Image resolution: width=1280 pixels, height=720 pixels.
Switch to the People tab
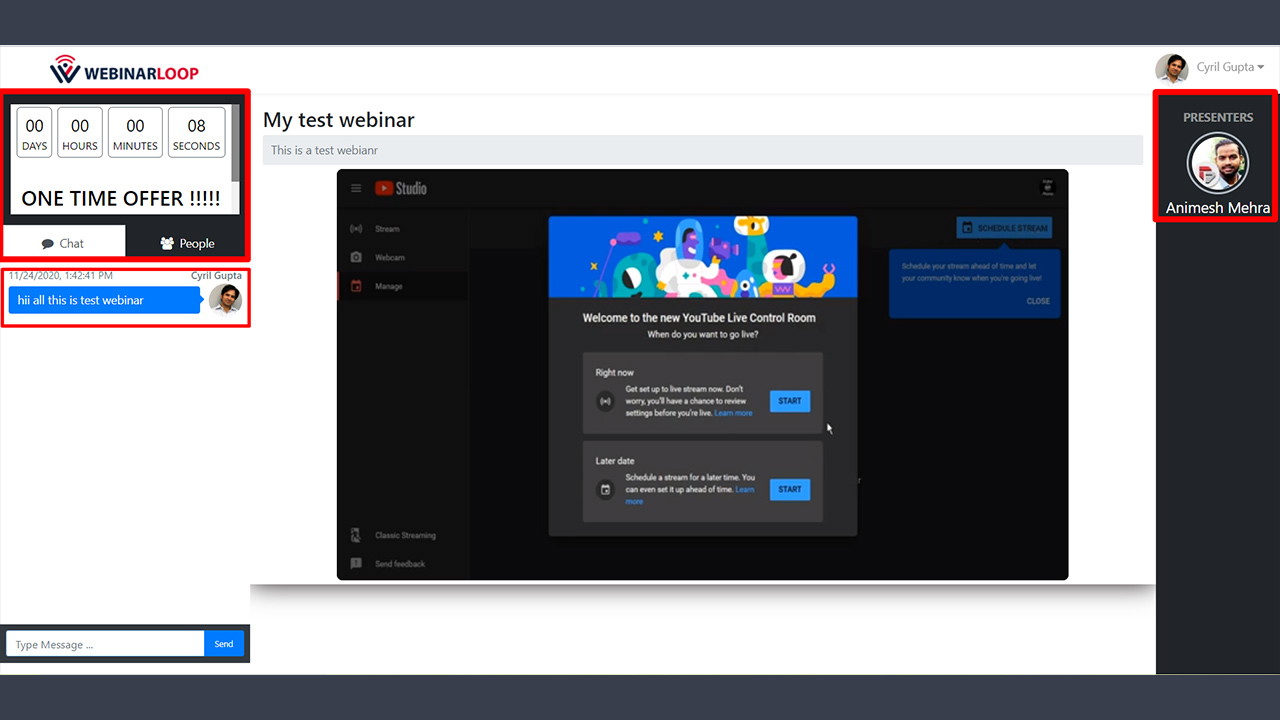(x=187, y=243)
